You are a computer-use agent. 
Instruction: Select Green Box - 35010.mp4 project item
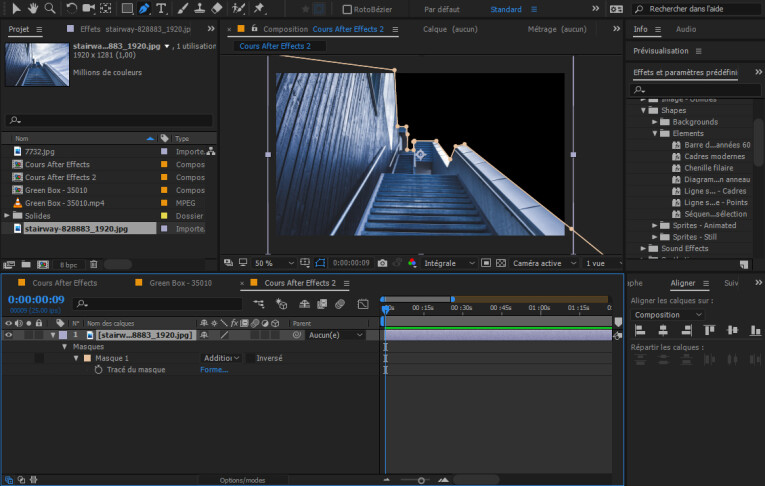pyautogui.click(x=64, y=203)
